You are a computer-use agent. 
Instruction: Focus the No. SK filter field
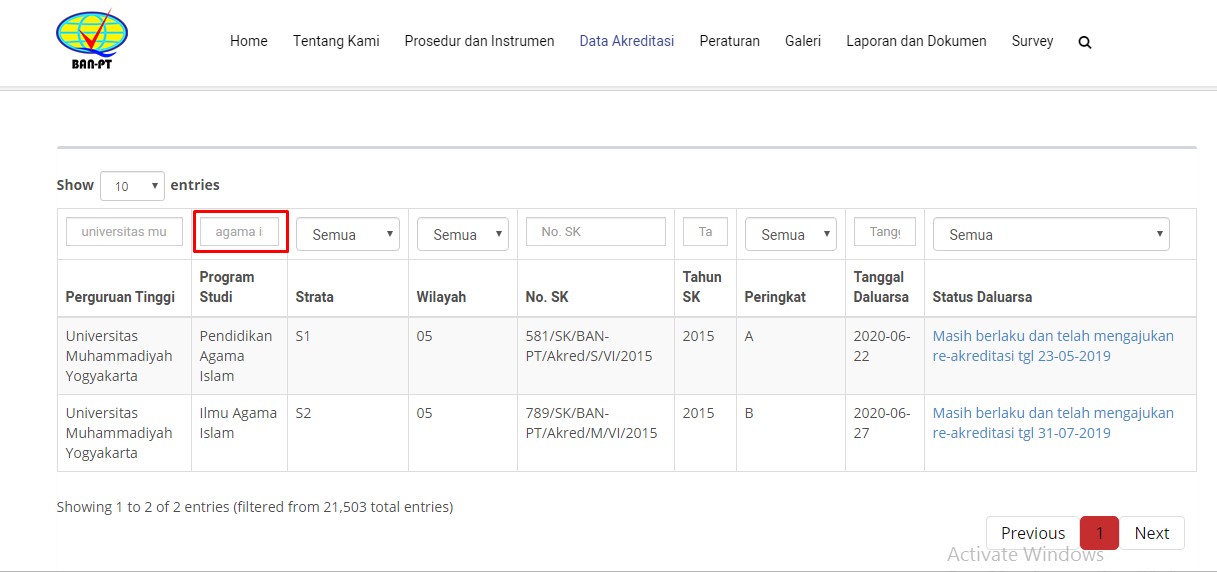point(596,231)
